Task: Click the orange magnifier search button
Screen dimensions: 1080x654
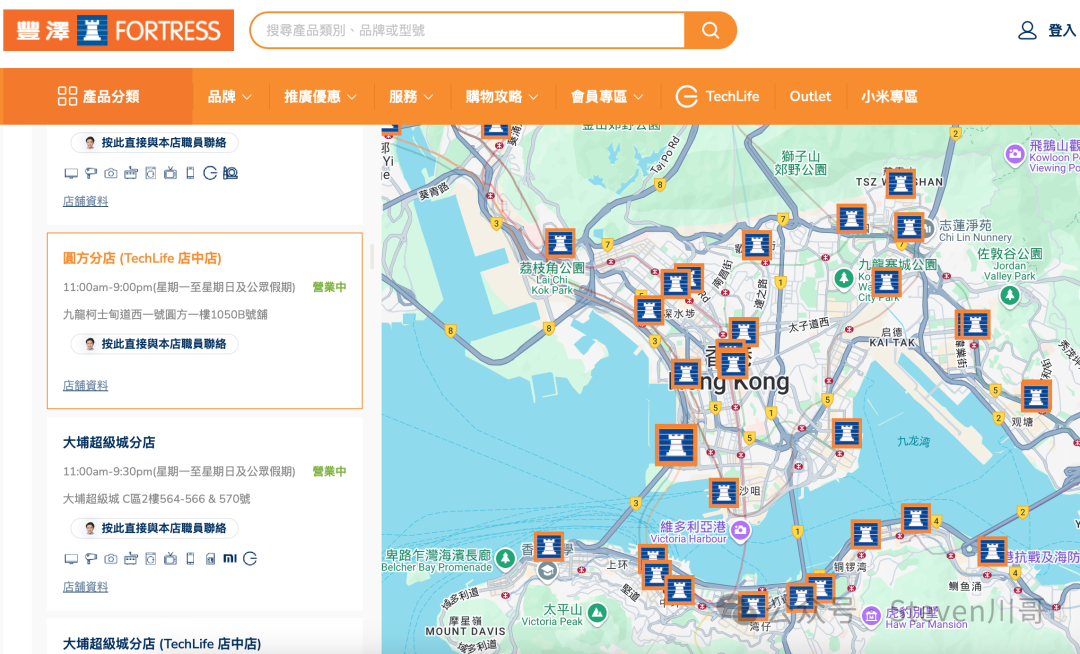Action: click(x=710, y=30)
